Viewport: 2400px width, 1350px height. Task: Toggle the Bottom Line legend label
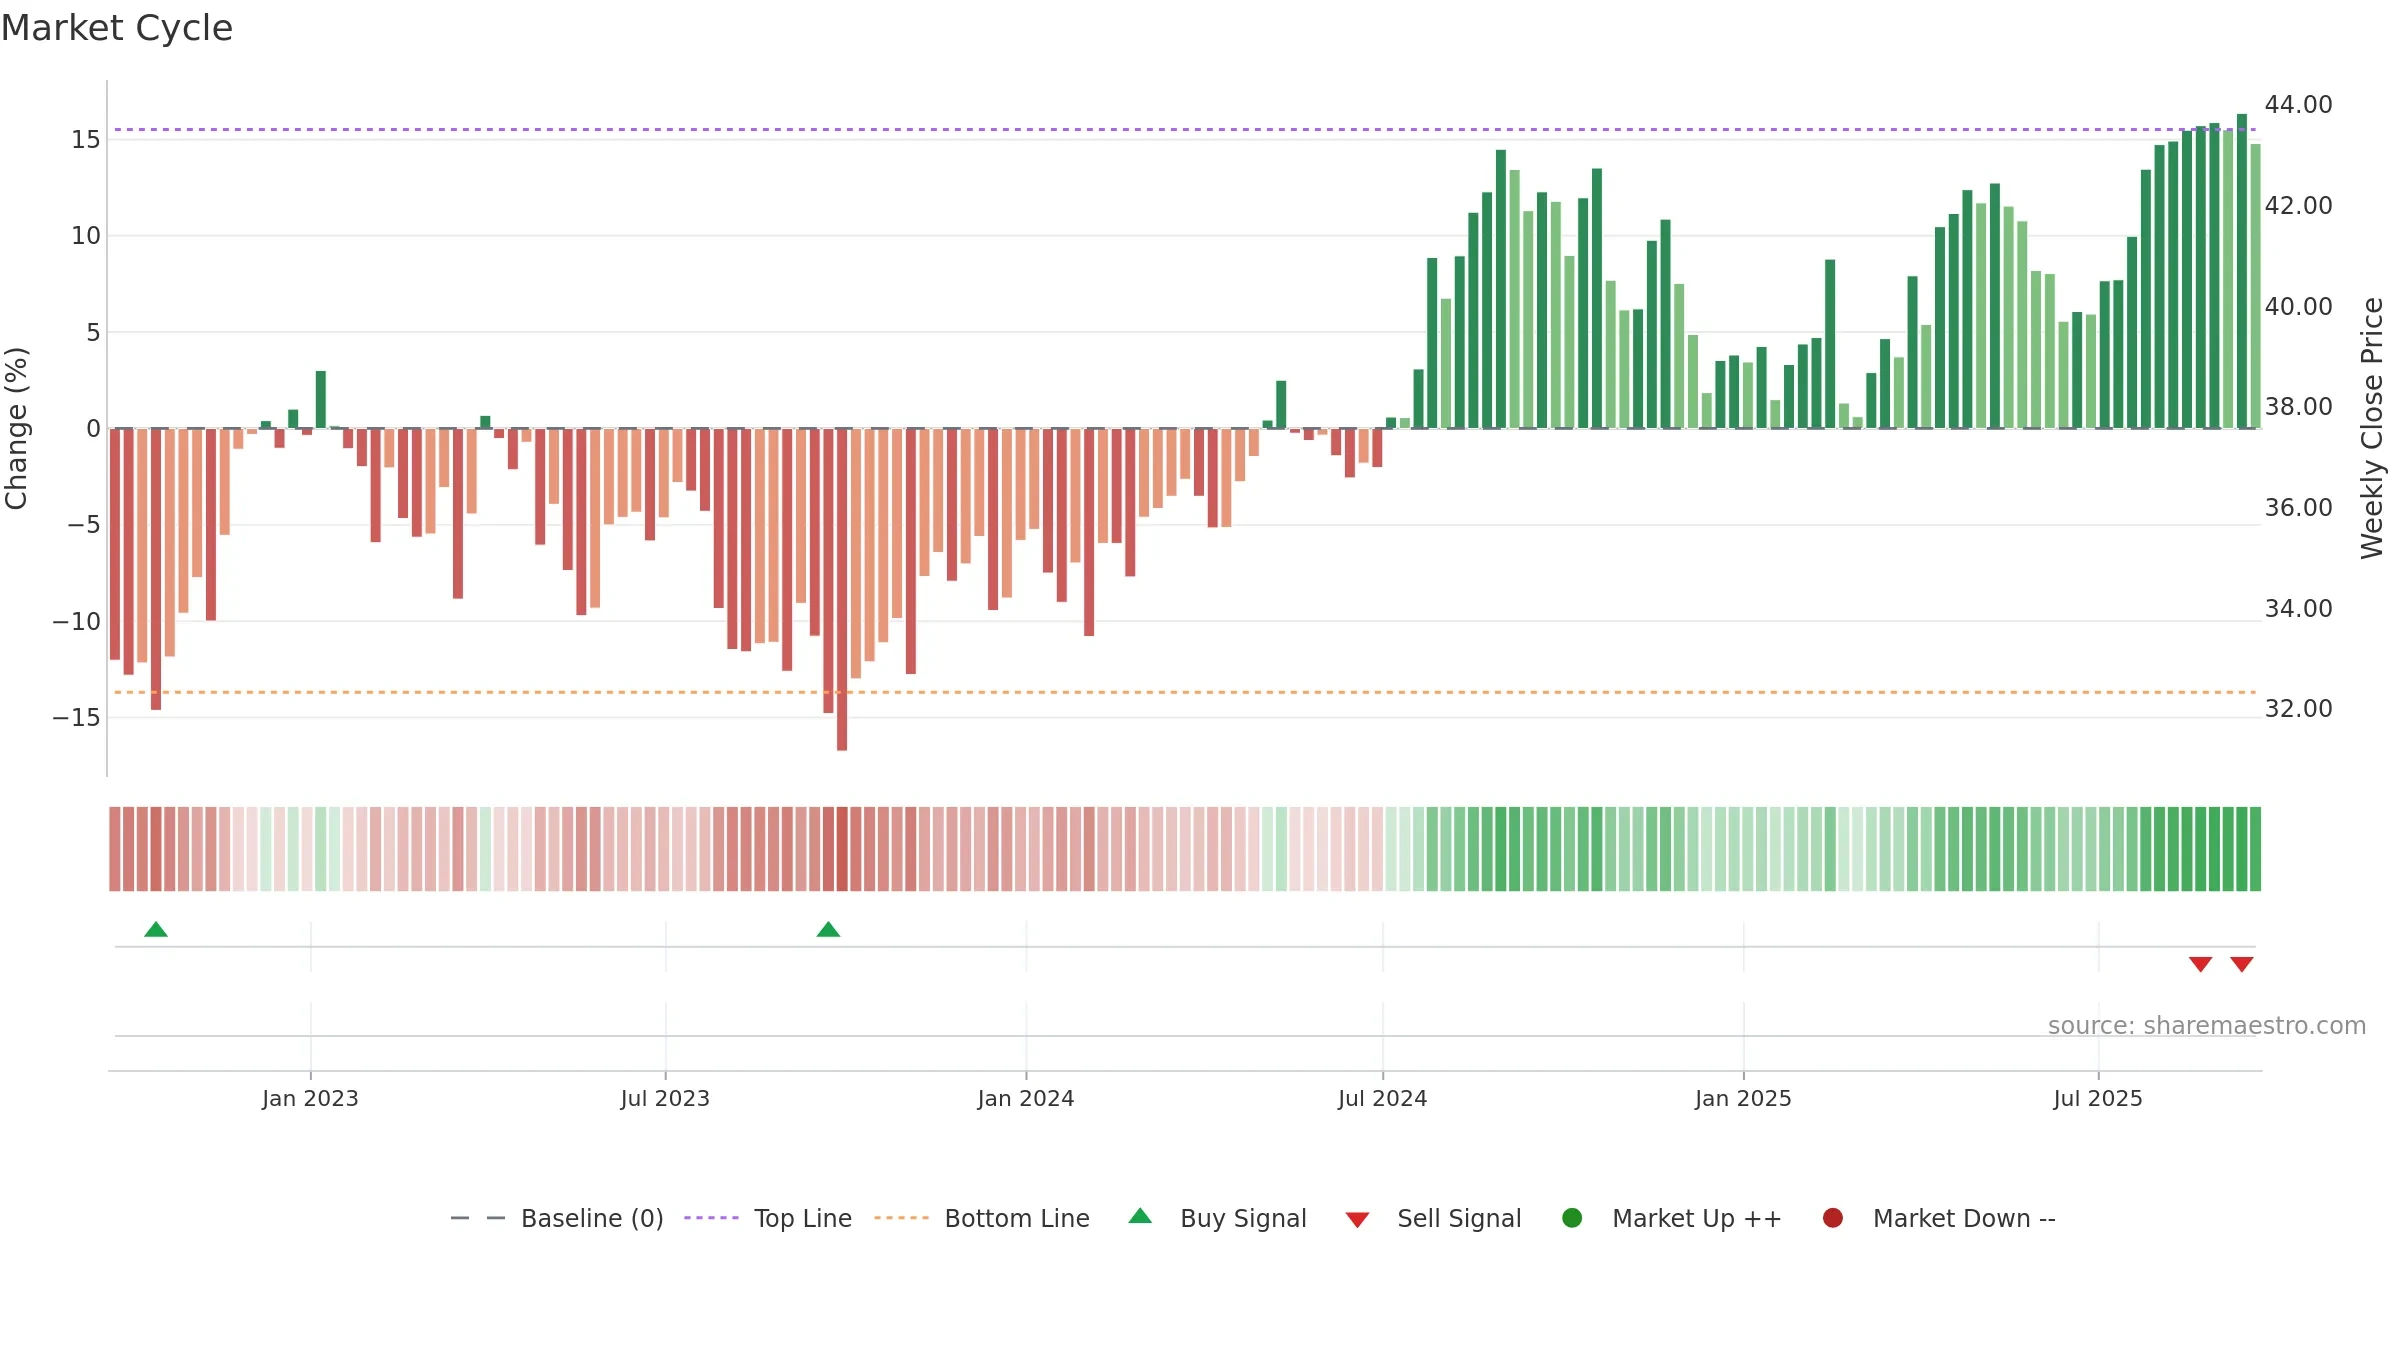point(1017,1218)
